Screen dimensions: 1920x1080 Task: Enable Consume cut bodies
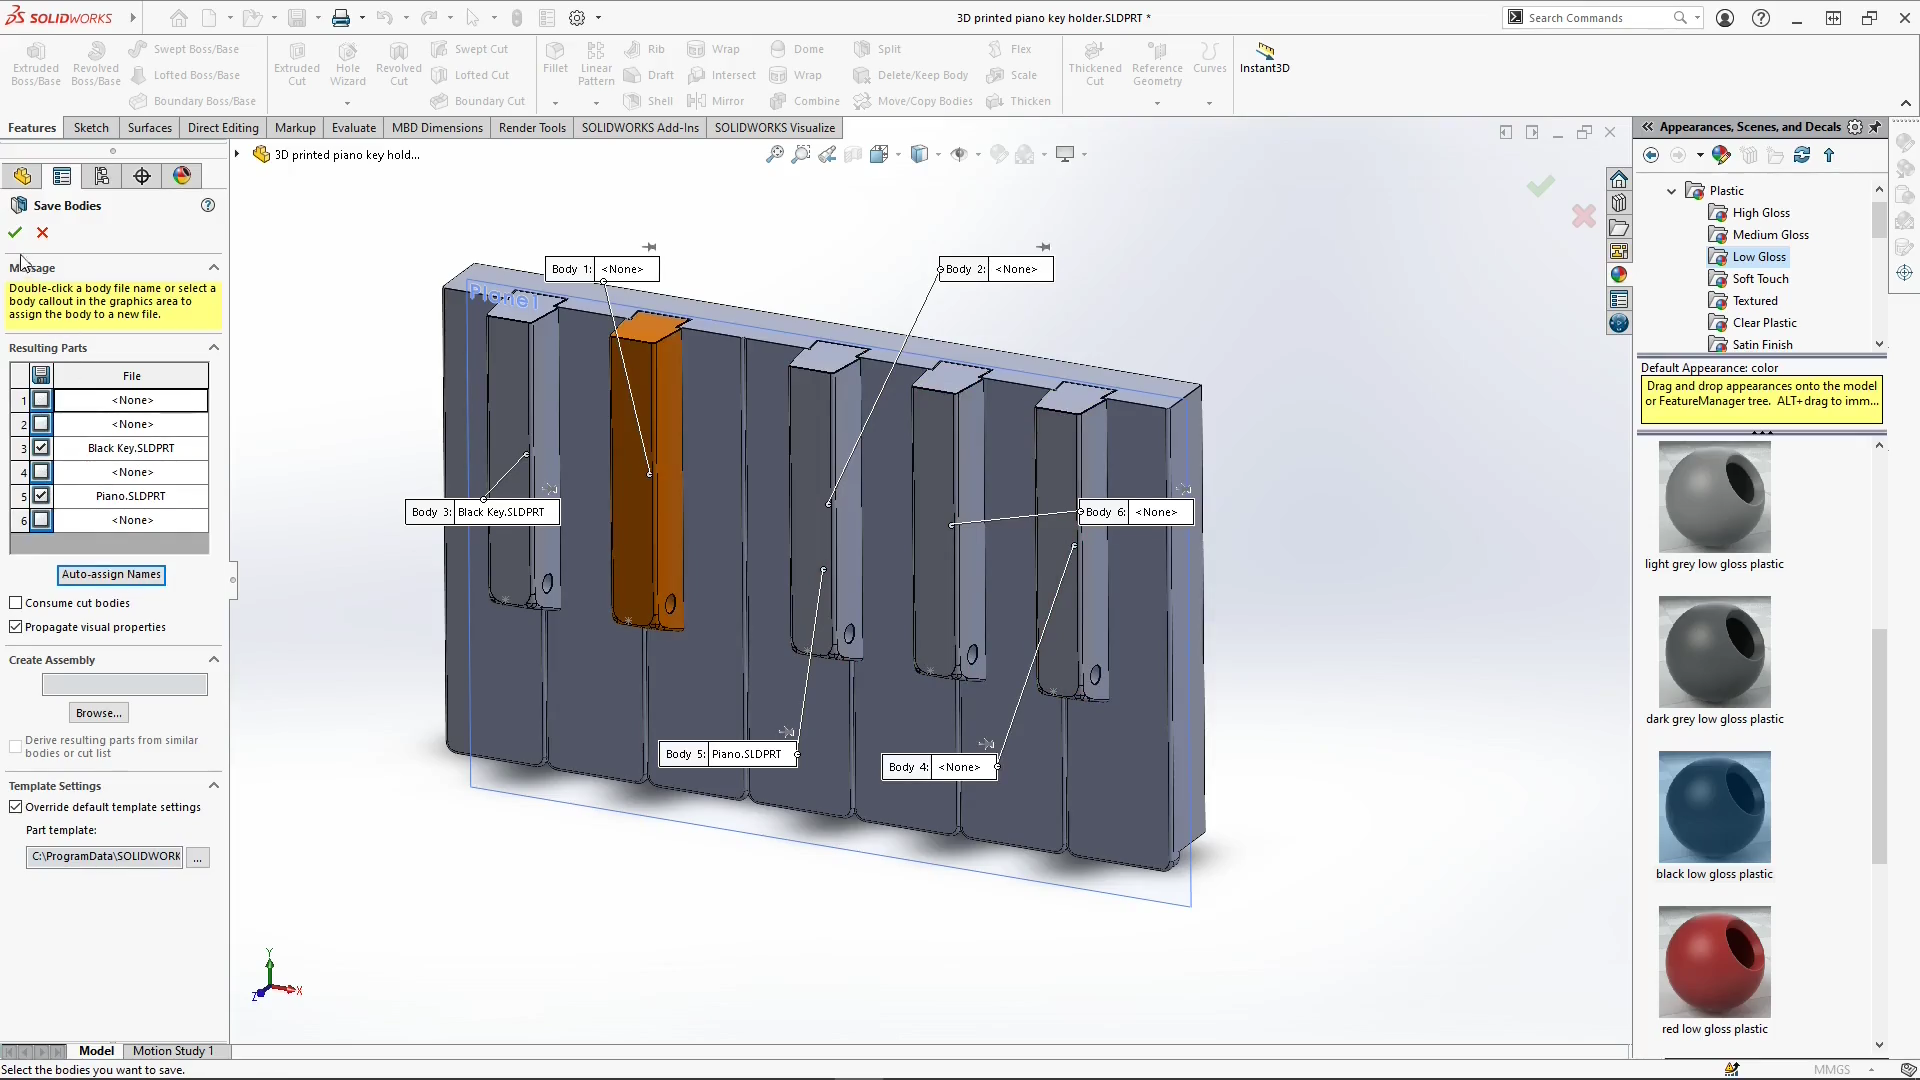click(16, 602)
